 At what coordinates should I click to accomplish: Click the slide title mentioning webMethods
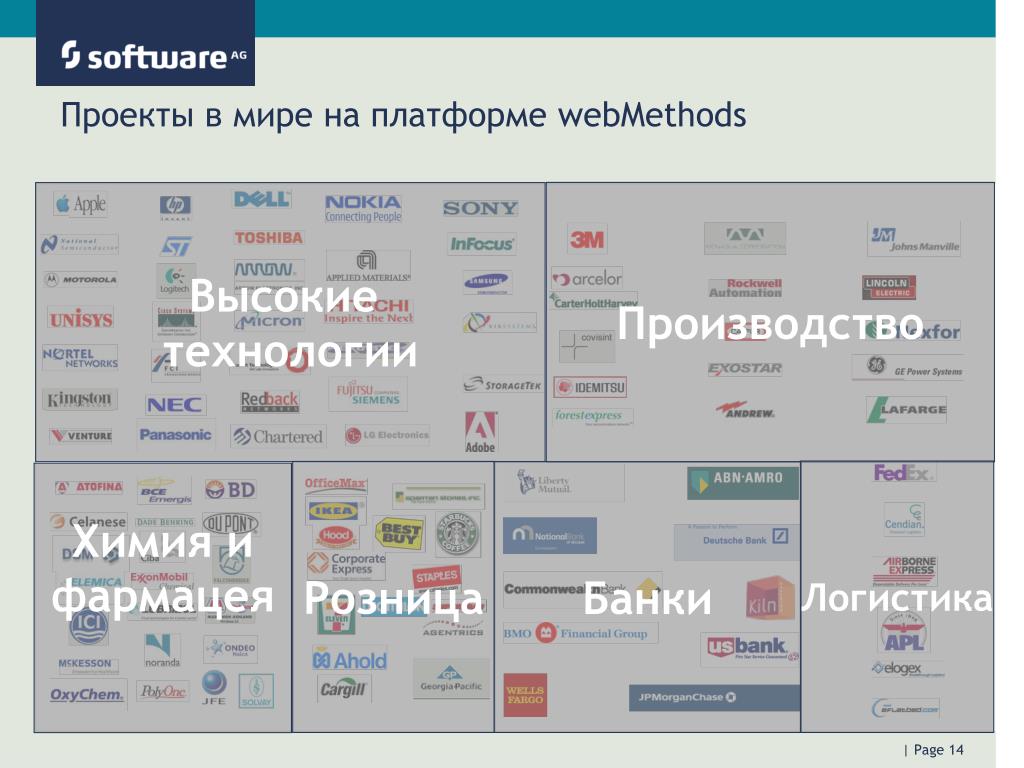[404, 116]
